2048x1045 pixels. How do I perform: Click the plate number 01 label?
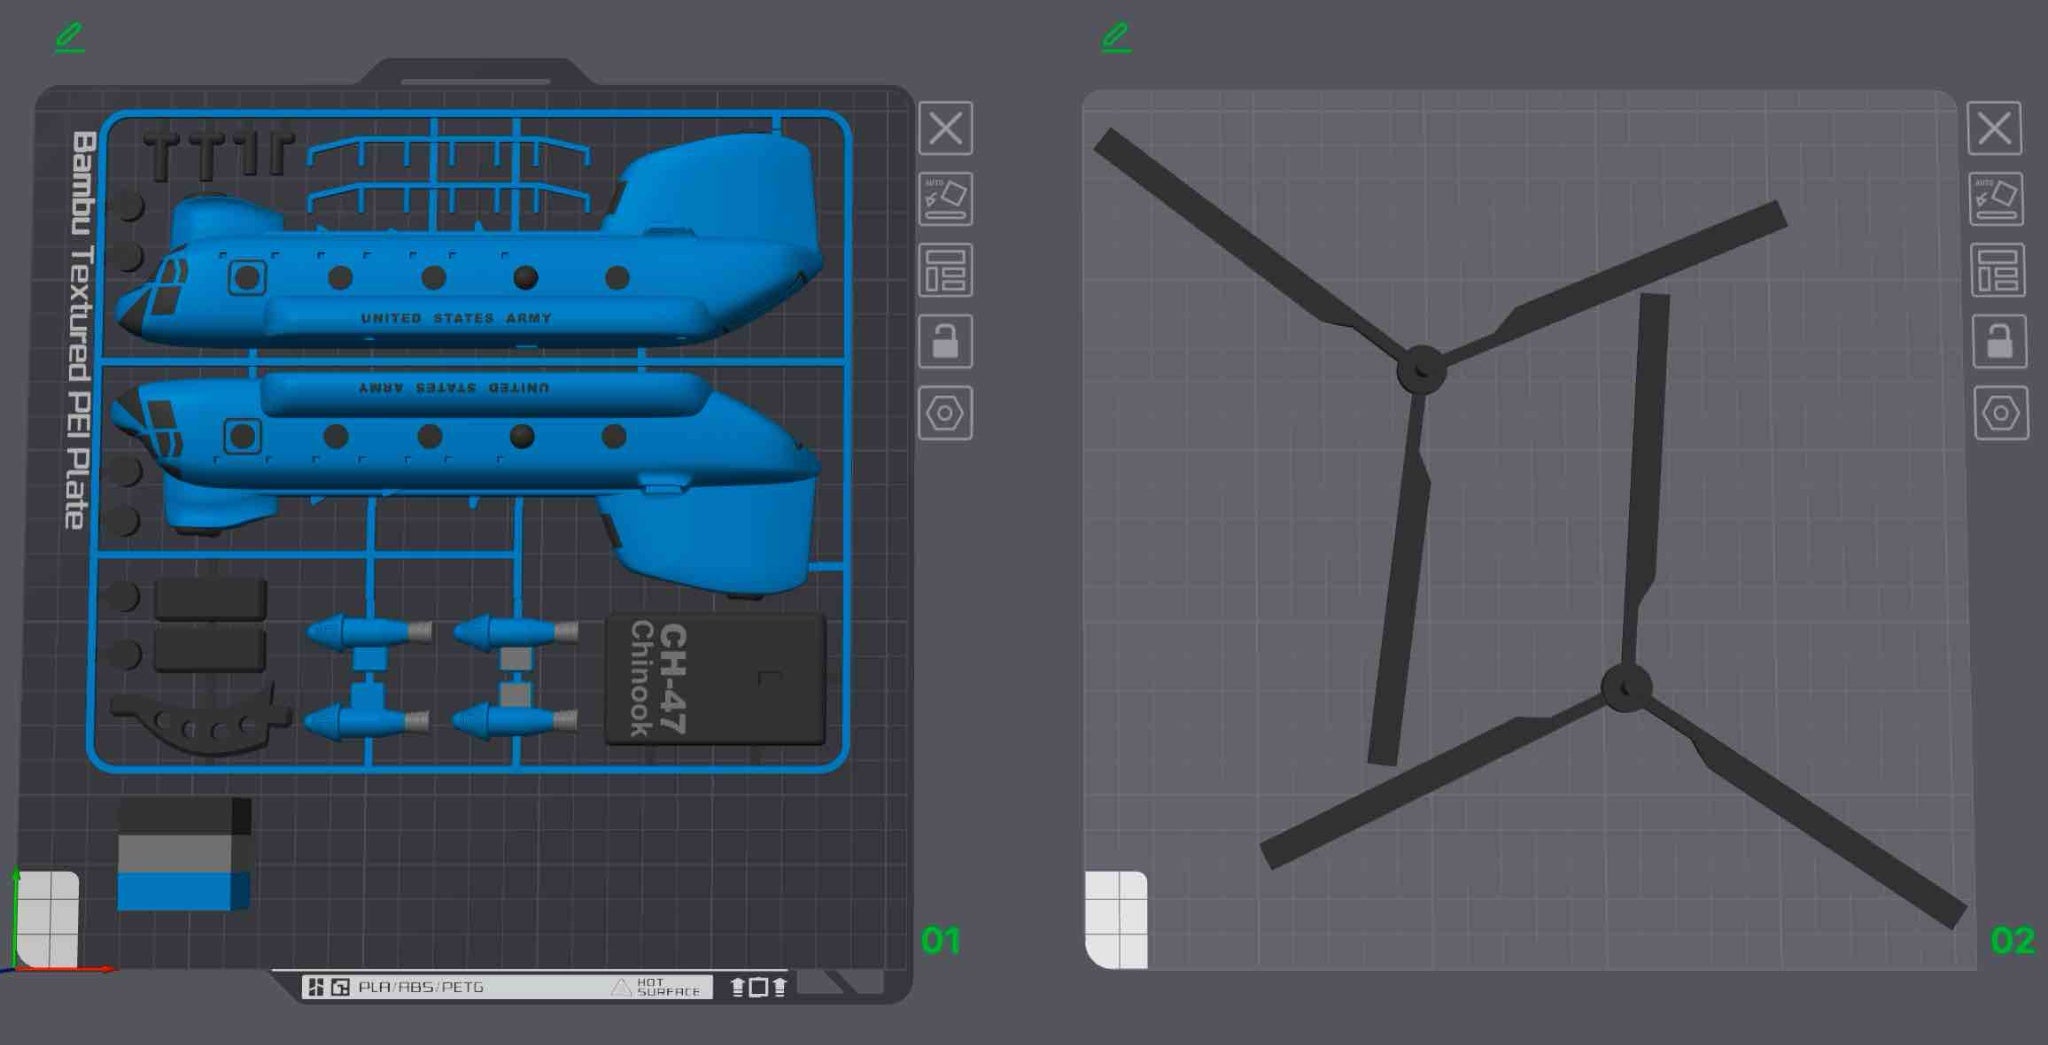(x=940, y=940)
